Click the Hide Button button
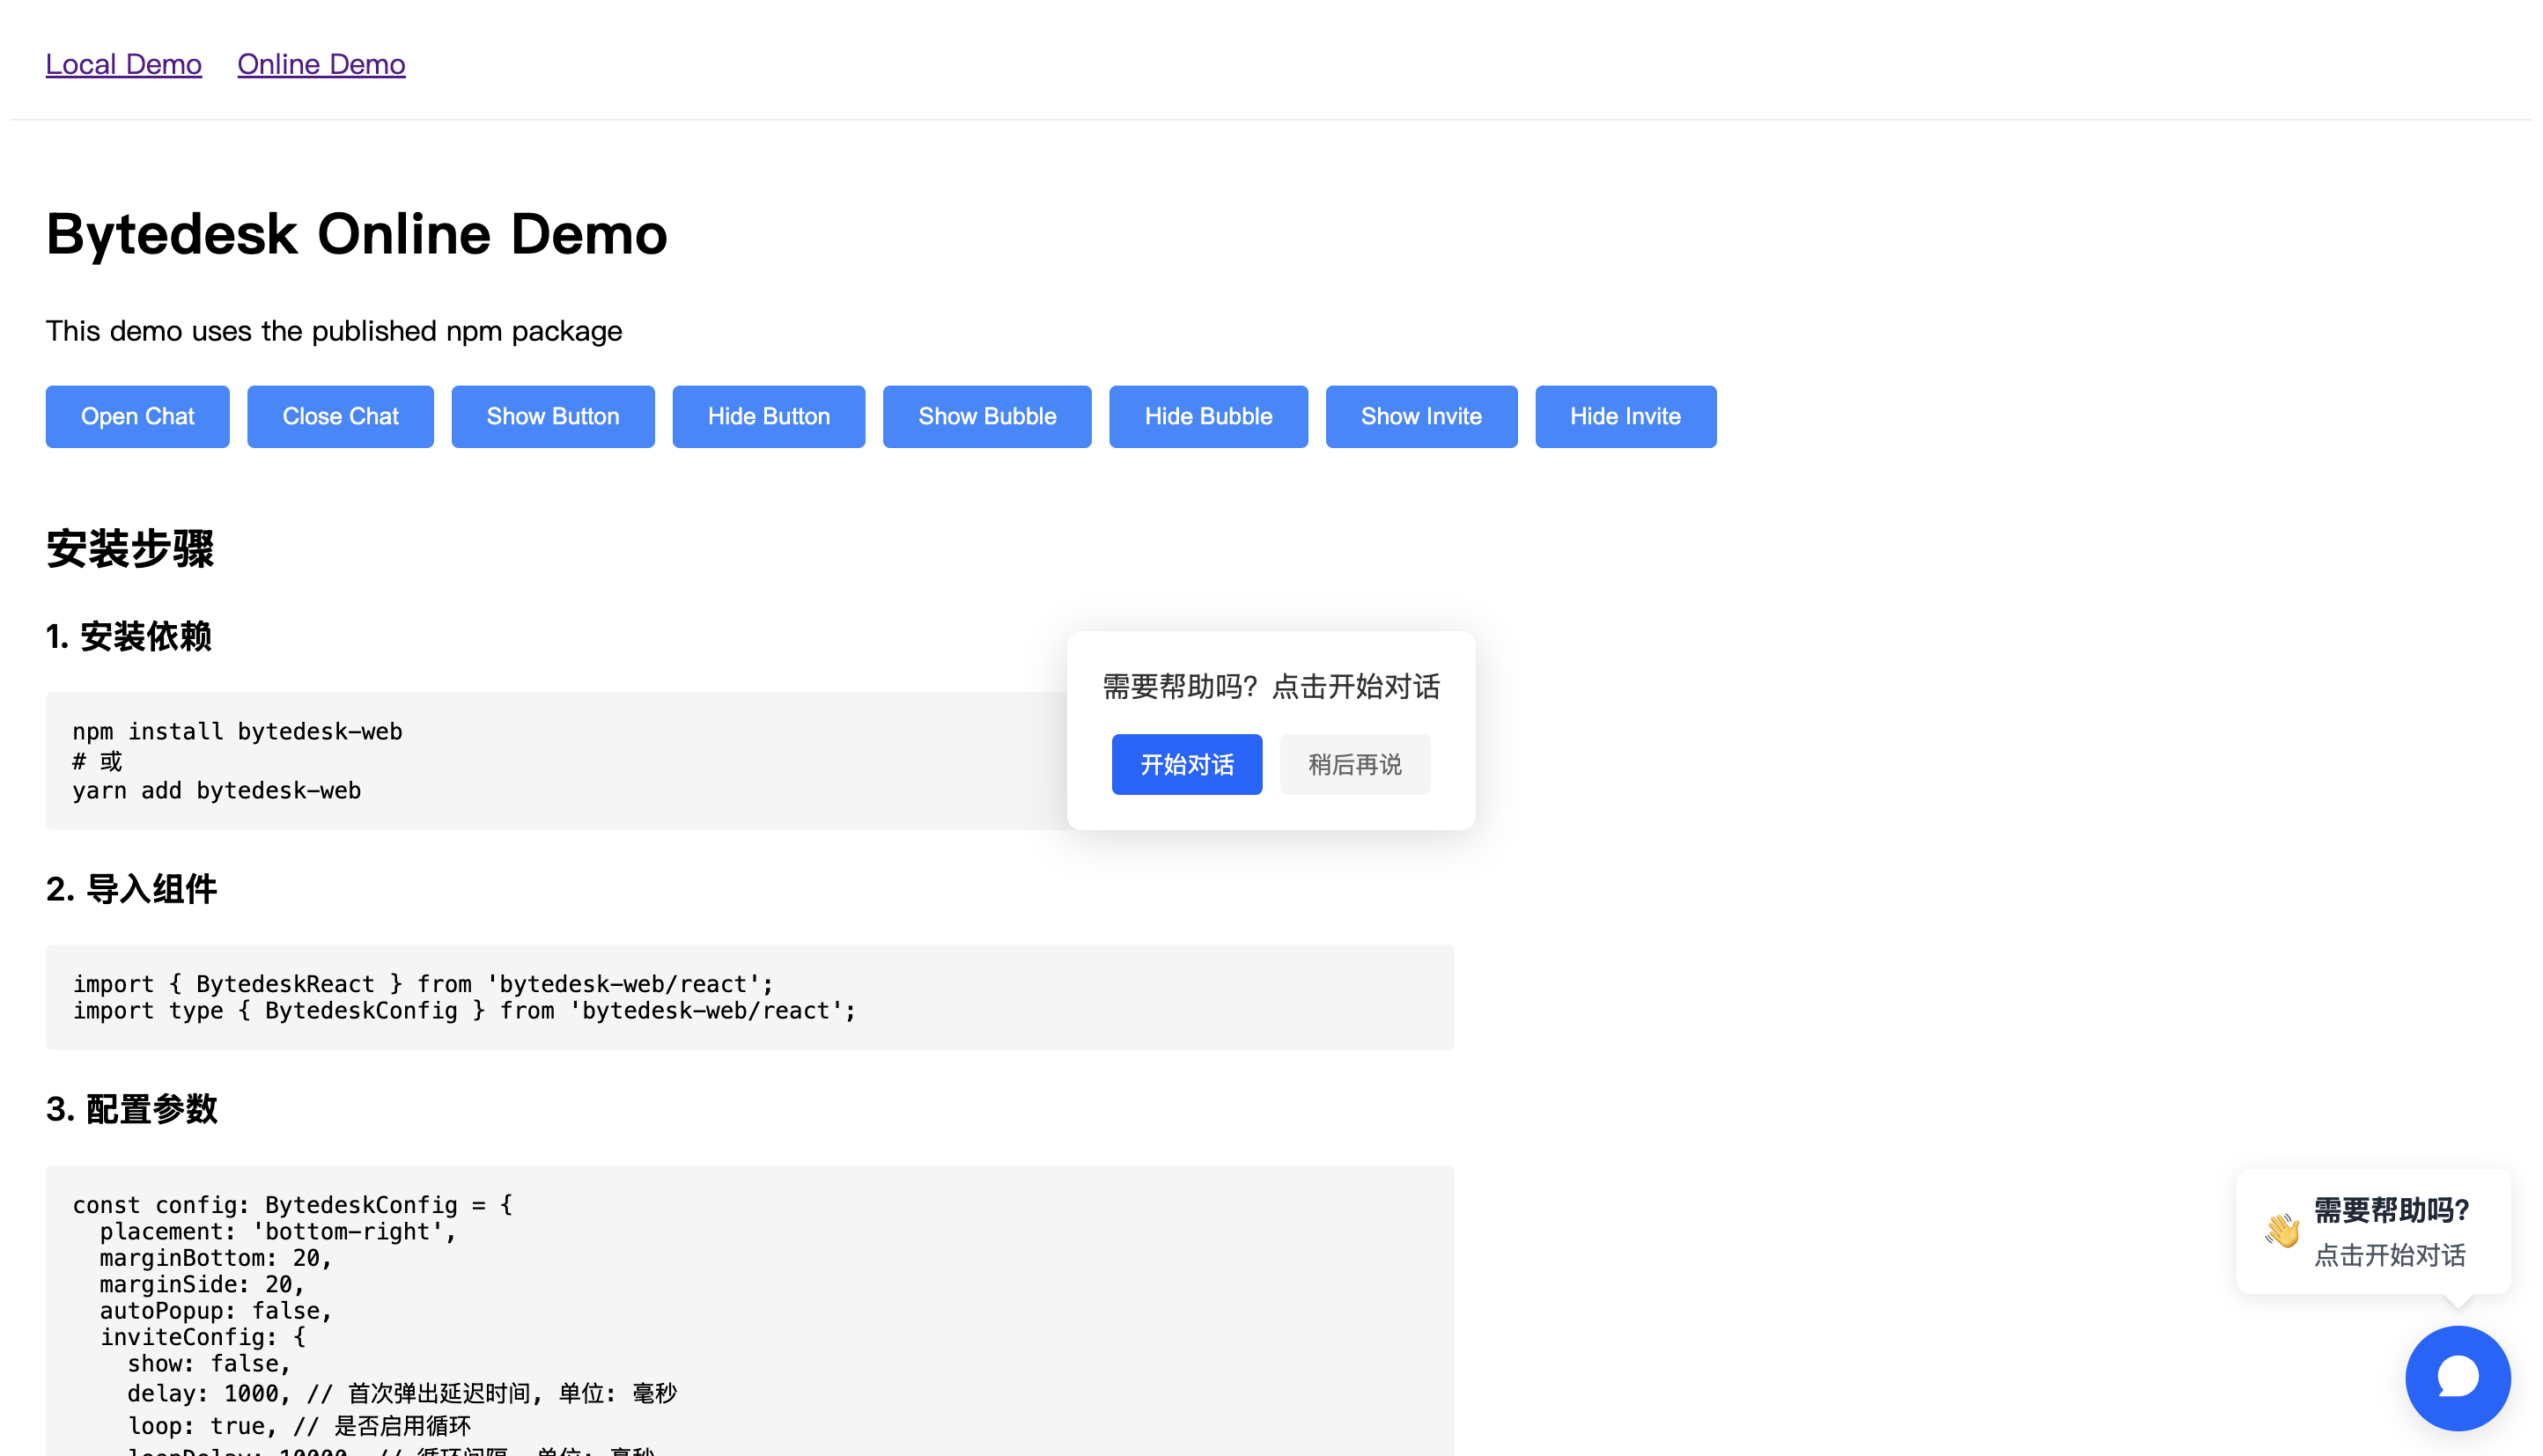 click(768, 416)
